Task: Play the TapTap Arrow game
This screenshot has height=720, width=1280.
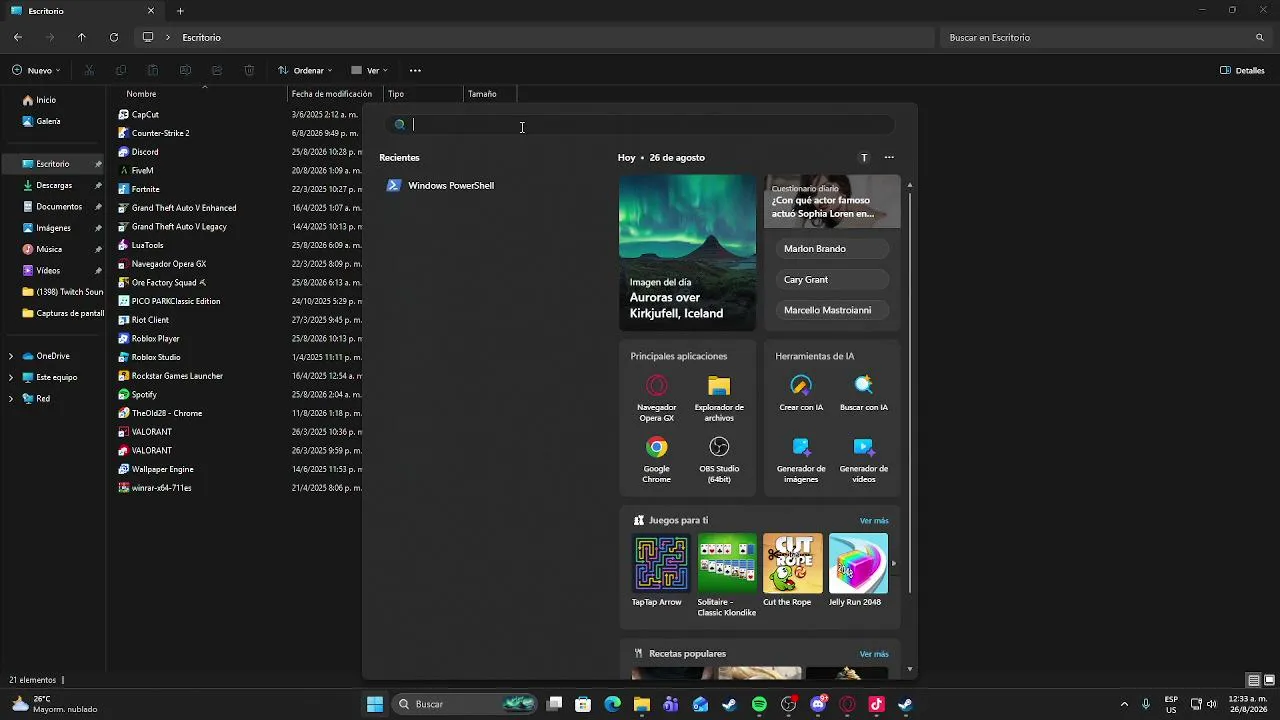Action: [661, 570]
